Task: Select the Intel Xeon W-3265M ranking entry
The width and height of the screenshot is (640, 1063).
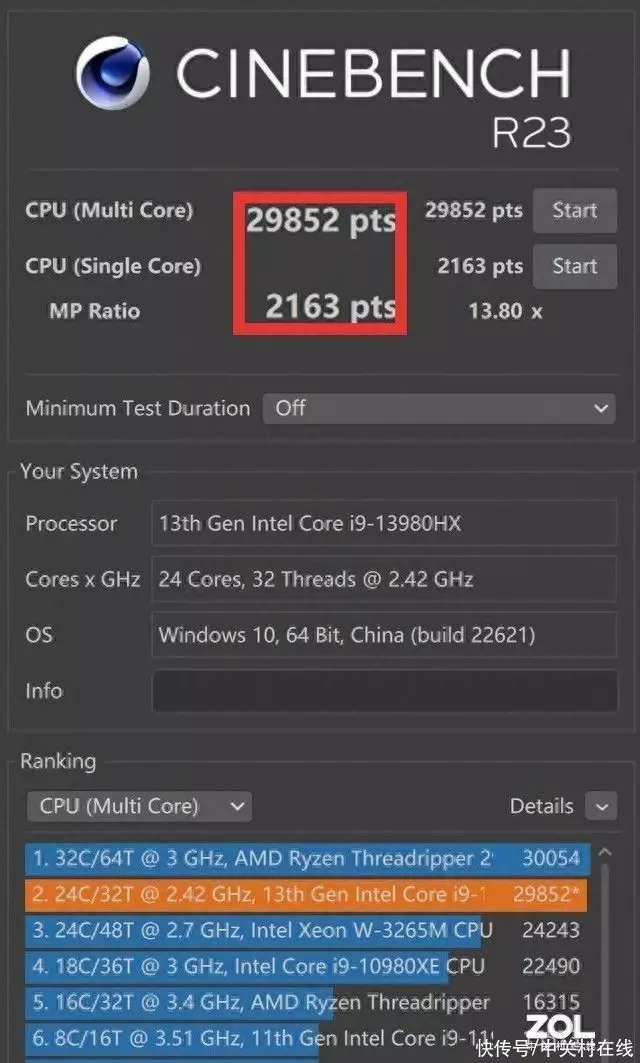Action: click(x=306, y=930)
